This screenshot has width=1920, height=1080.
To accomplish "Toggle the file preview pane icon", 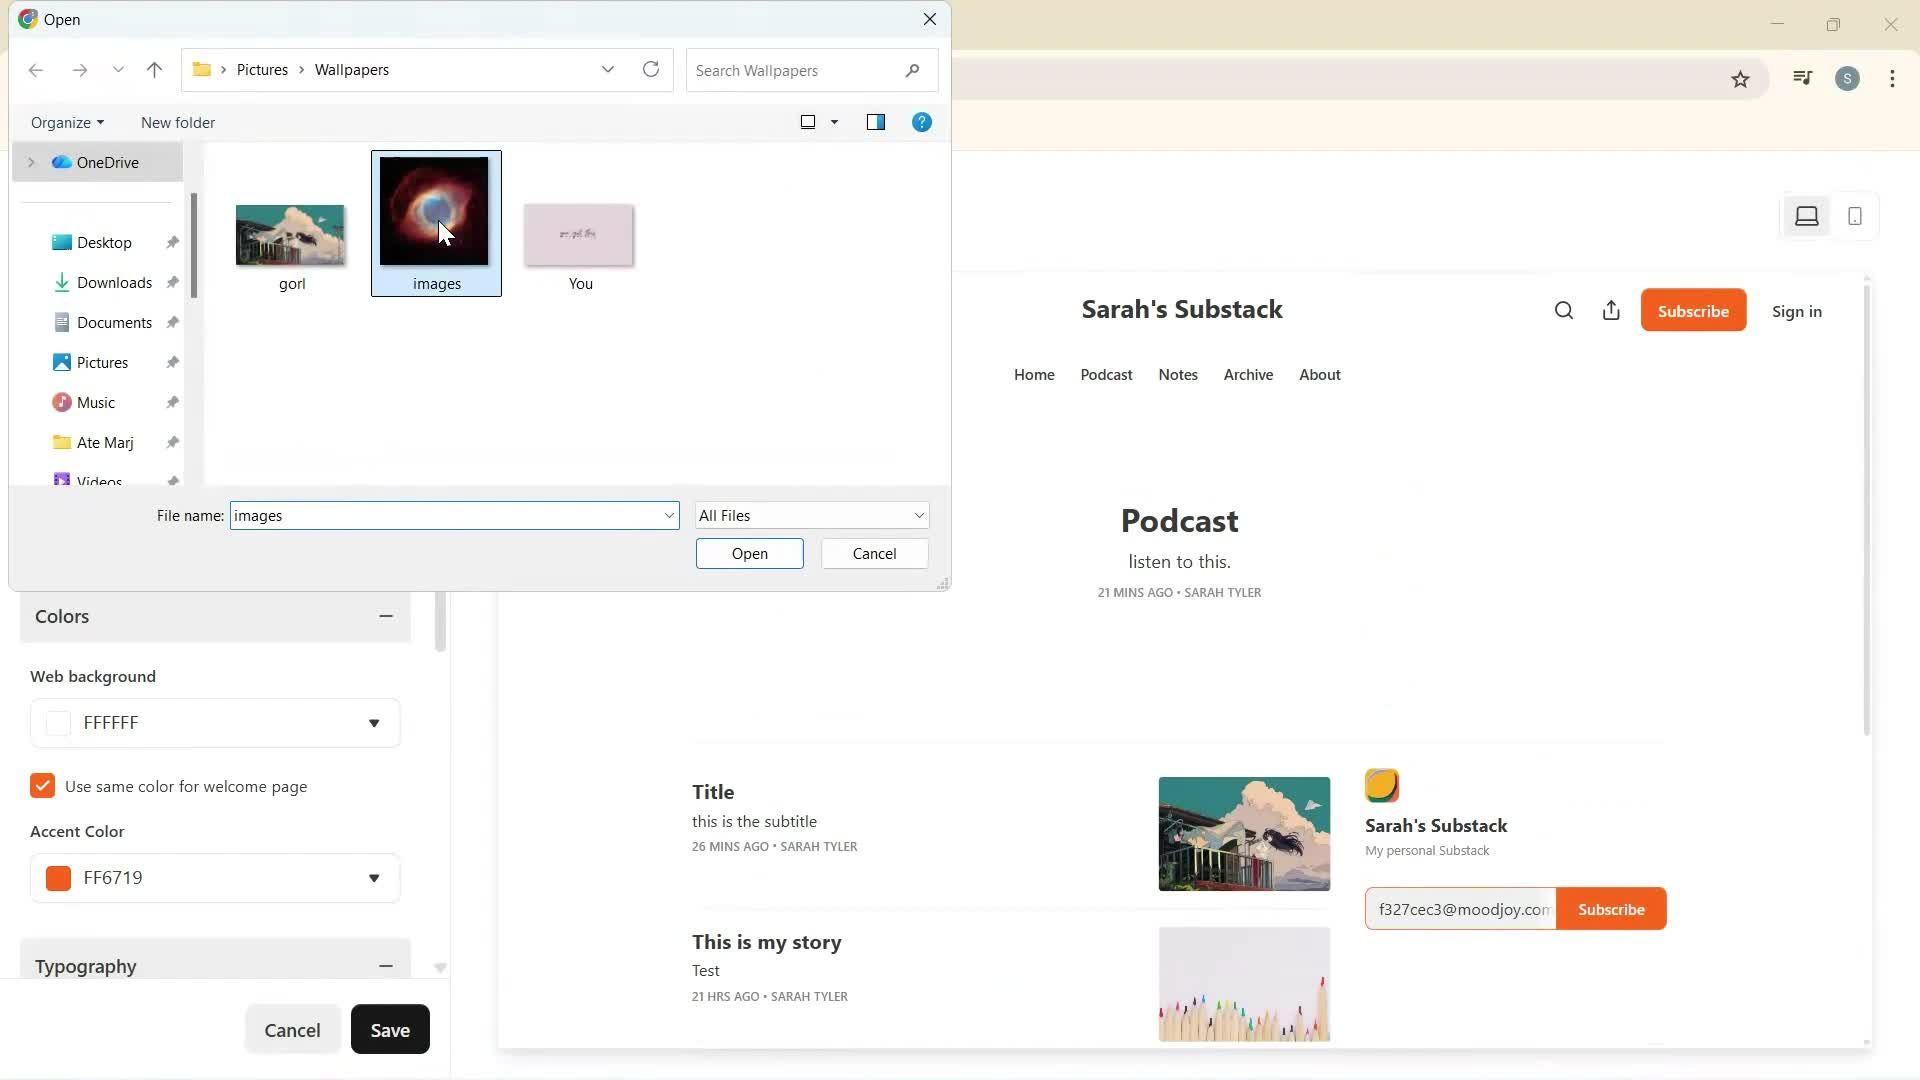I will point(876,122).
